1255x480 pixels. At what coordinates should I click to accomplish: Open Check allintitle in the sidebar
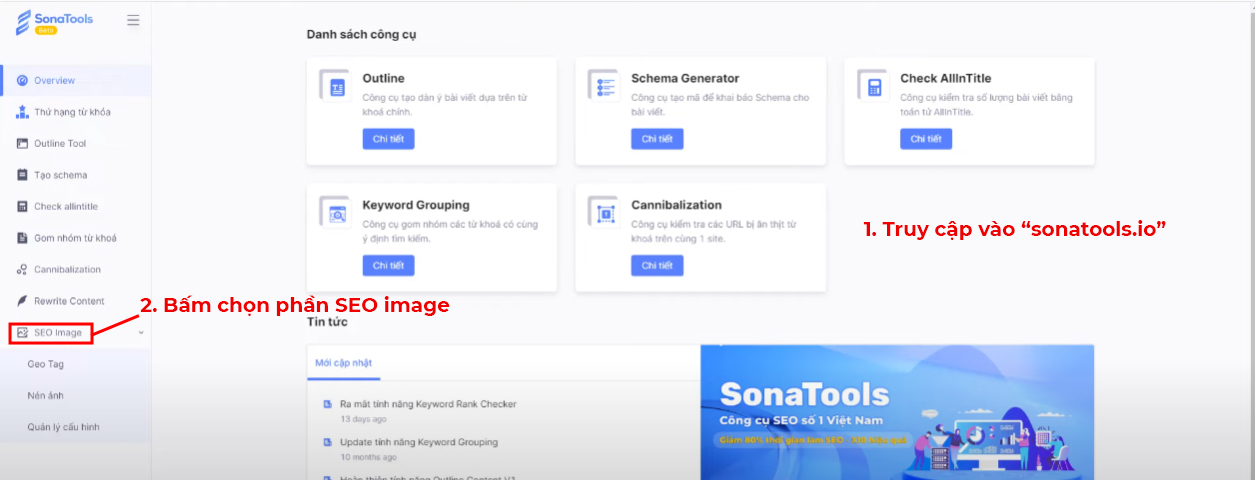[76, 206]
